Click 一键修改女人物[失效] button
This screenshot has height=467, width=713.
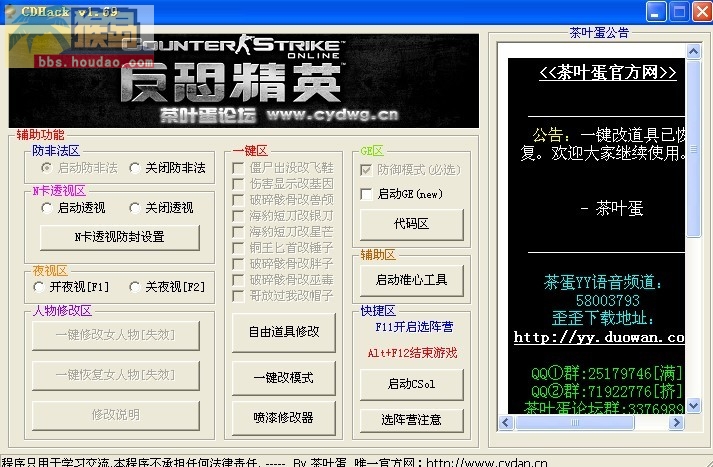(115, 335)
